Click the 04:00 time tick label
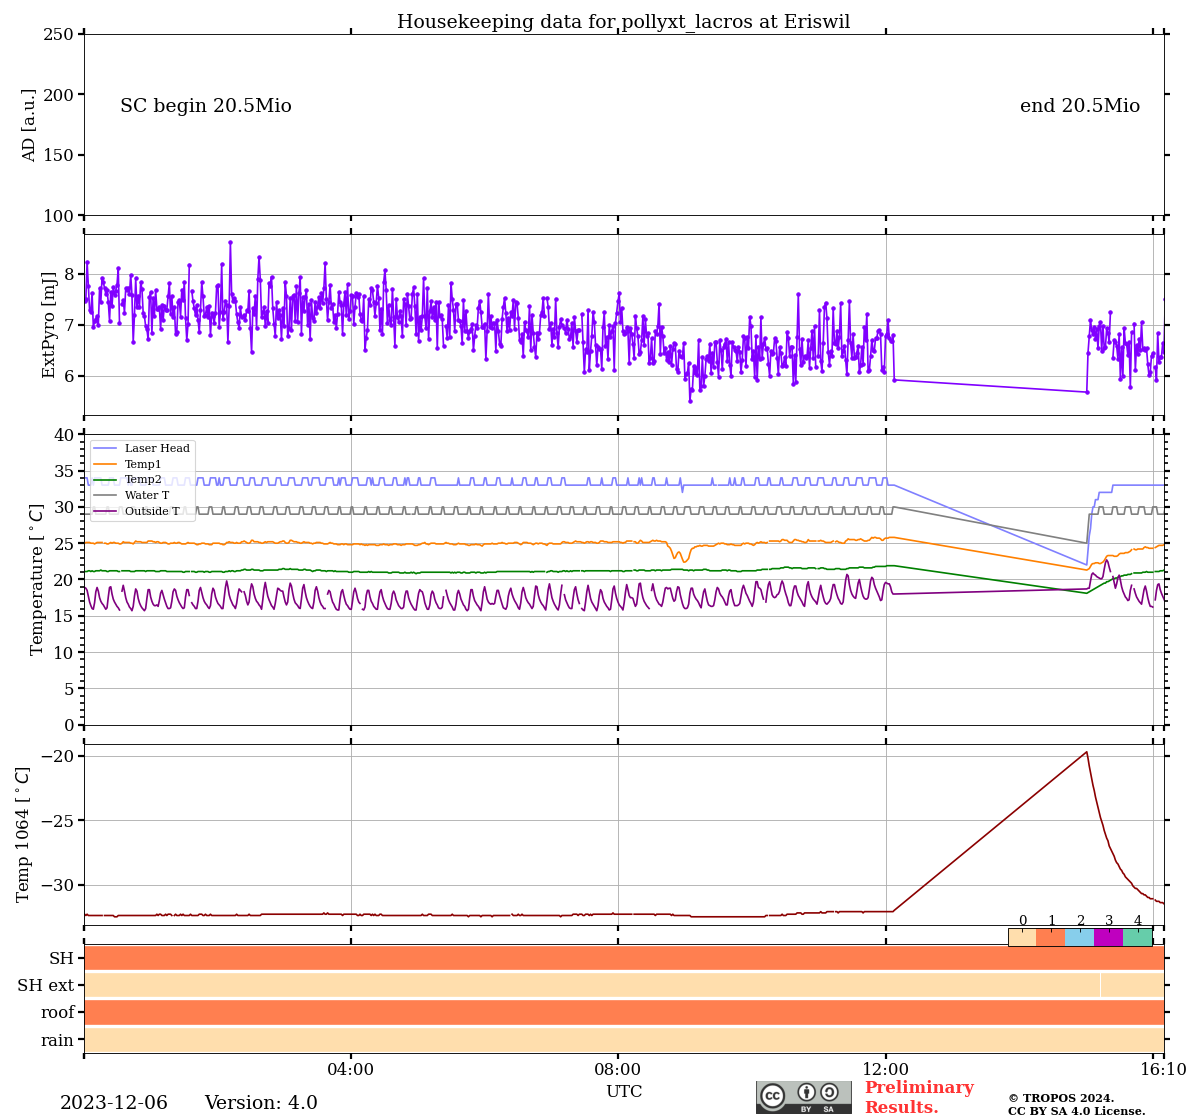 coord(351,1069)
